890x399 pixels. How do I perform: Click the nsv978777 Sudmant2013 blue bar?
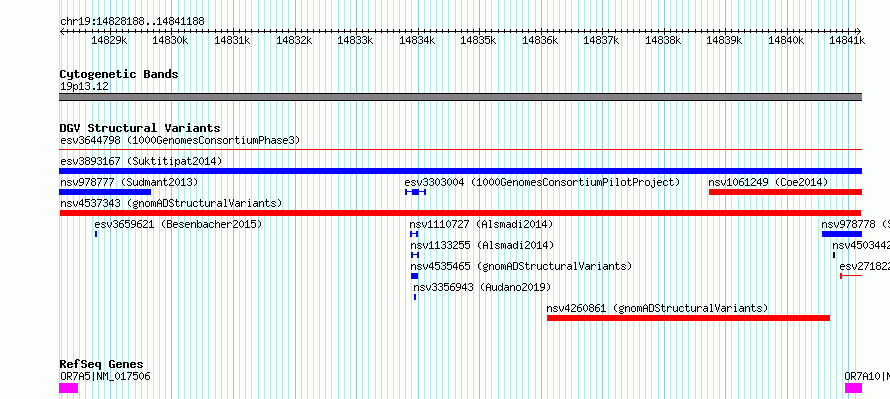[105, 192]
